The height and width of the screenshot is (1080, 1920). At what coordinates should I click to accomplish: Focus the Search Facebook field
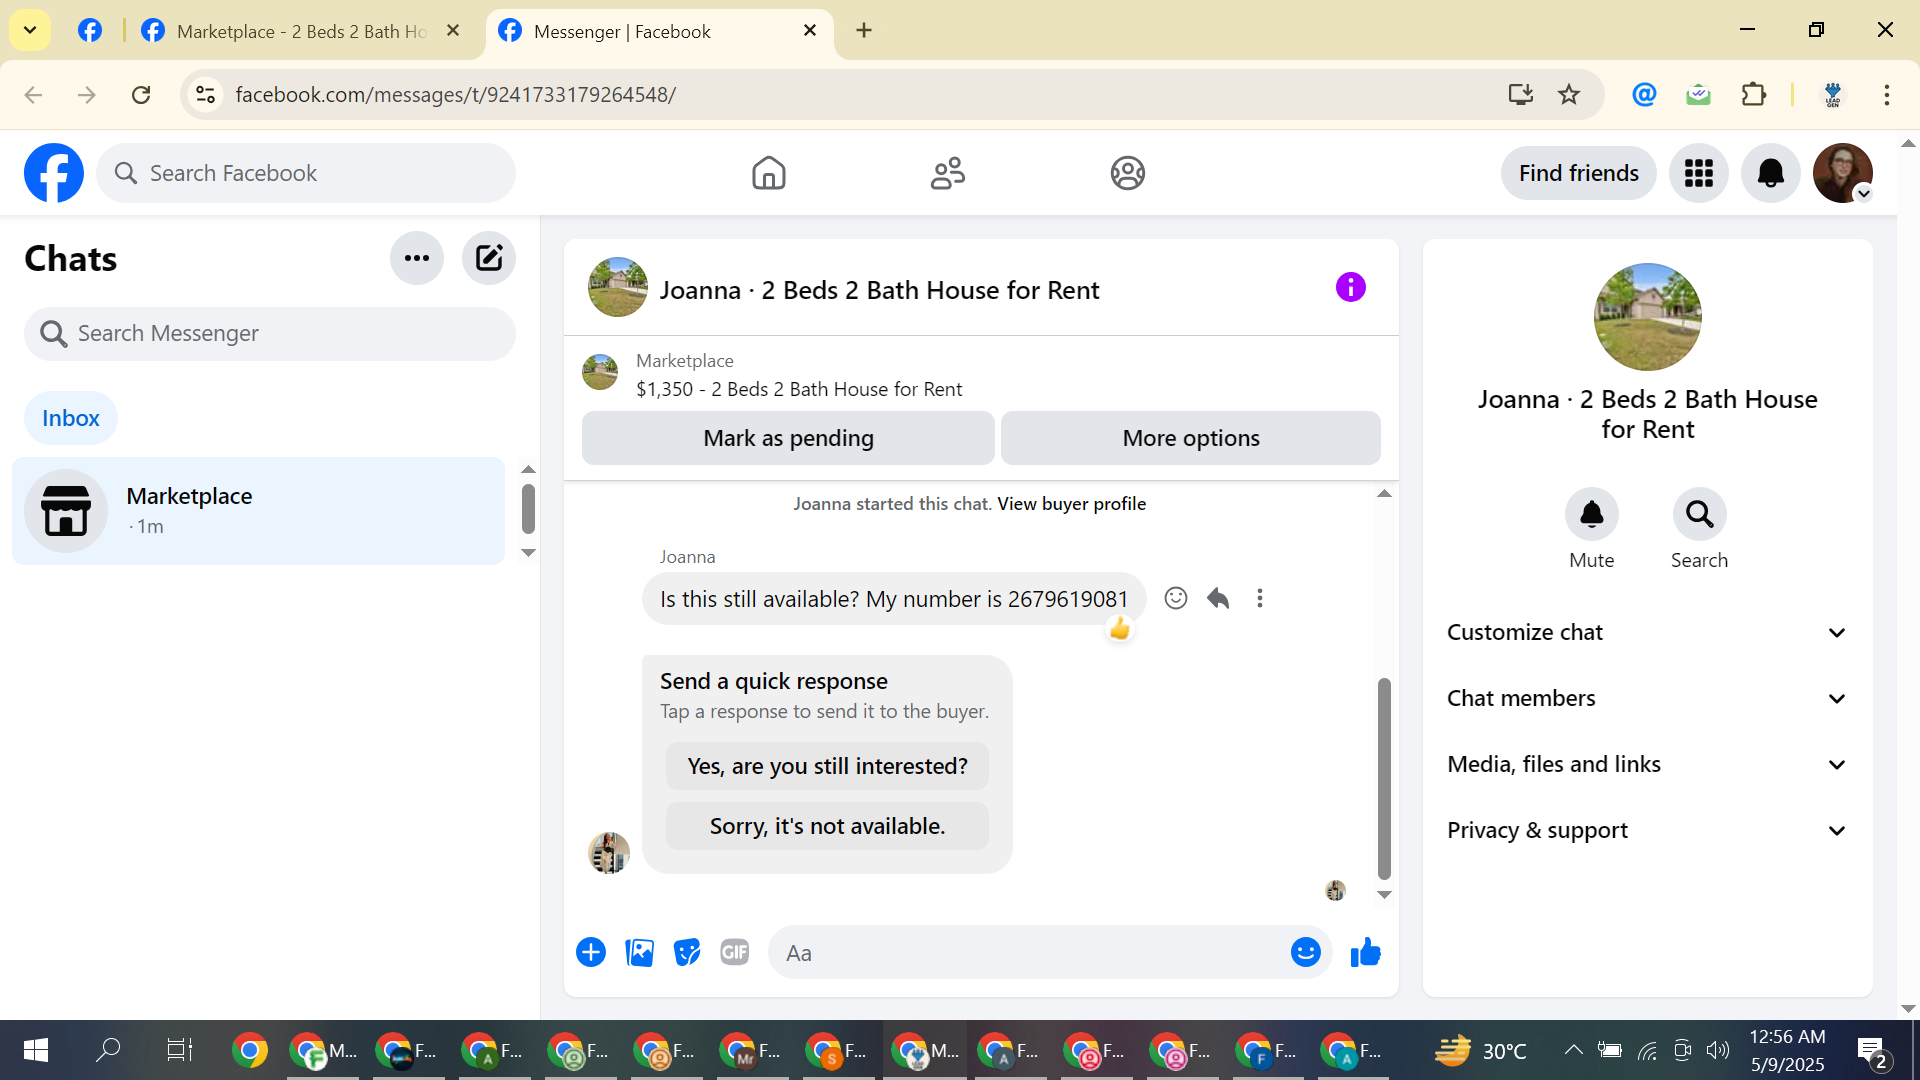[x=306, y=173]
